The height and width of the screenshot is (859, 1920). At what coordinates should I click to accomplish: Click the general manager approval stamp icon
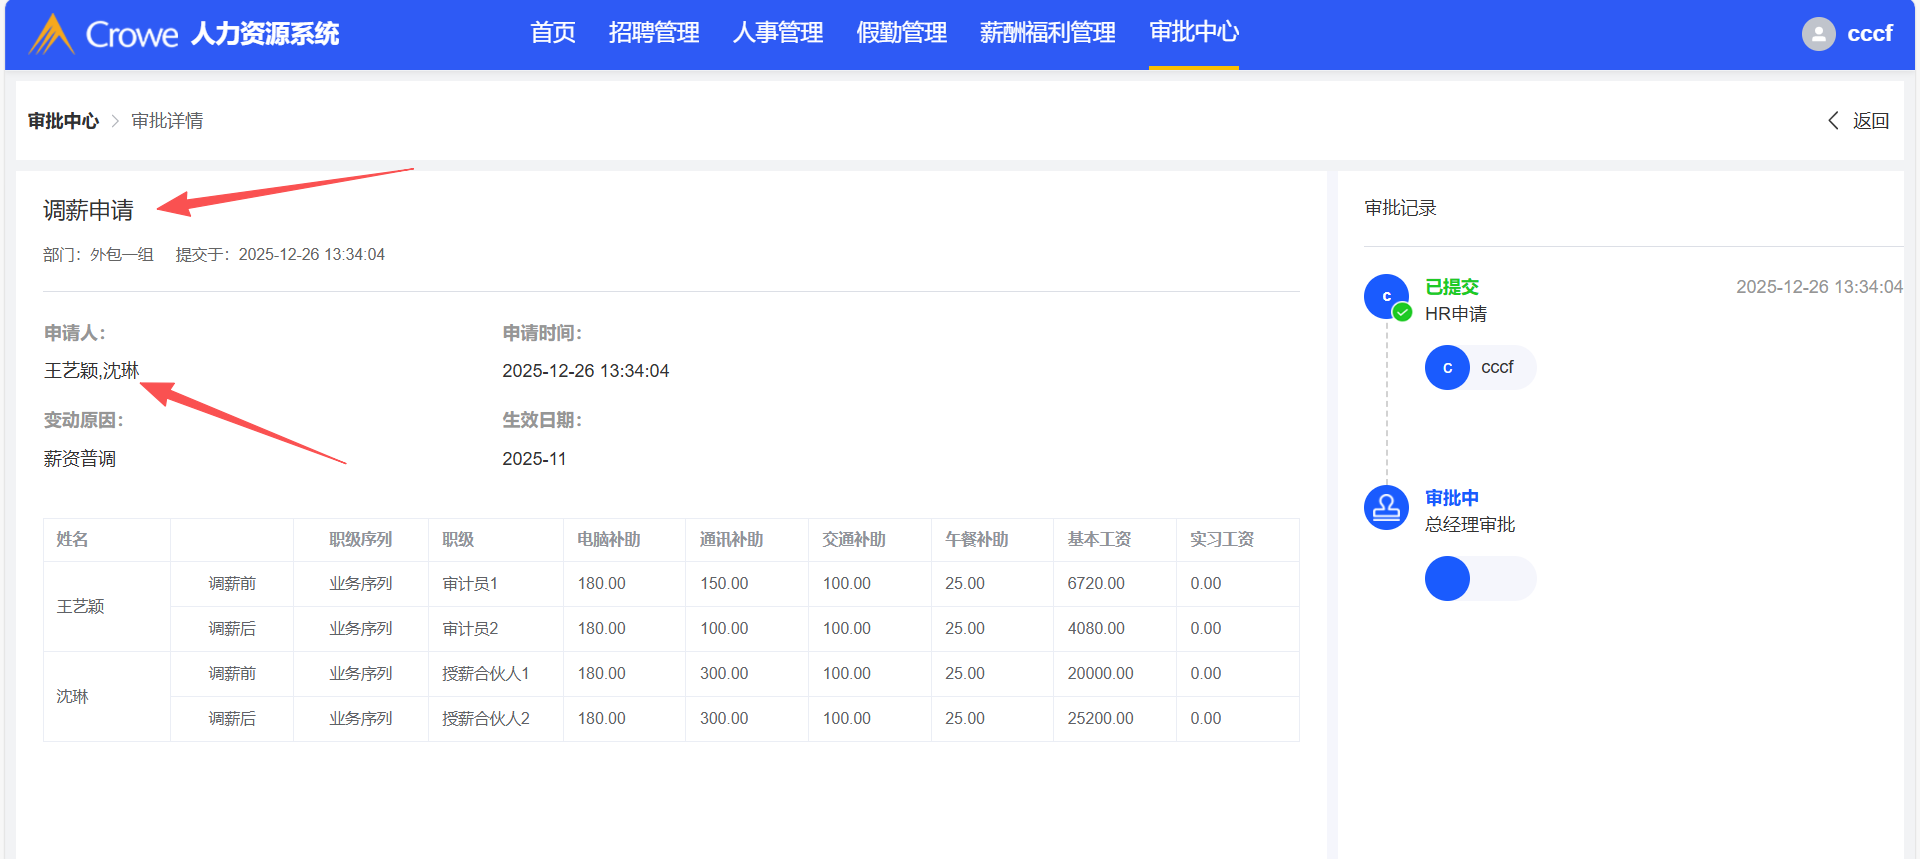[x=1386, y=508]
